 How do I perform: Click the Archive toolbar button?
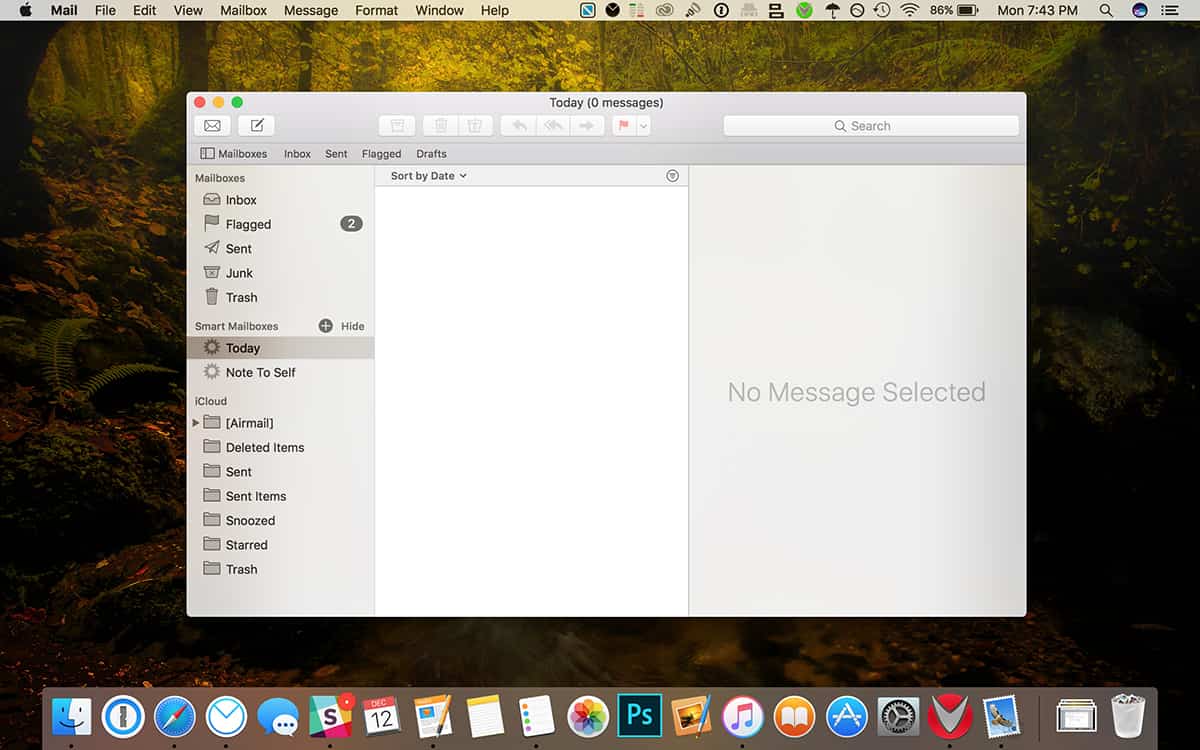click(x=397, y=126)
